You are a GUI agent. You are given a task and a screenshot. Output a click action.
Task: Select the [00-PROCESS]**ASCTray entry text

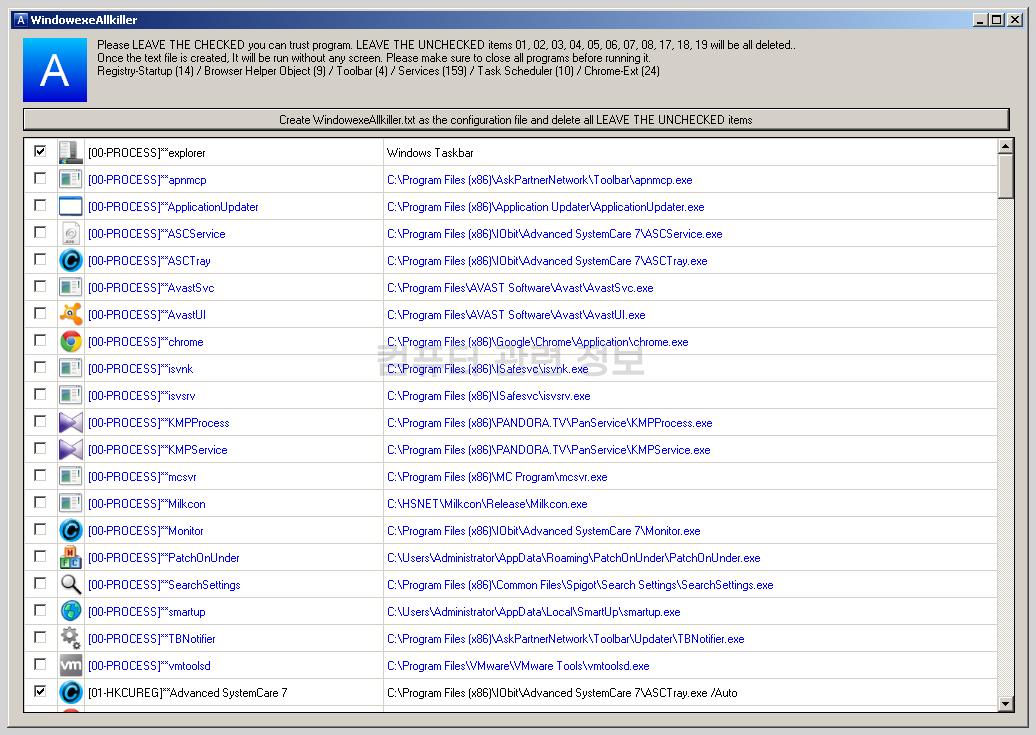pyautogui.click(x=149, y=261)
